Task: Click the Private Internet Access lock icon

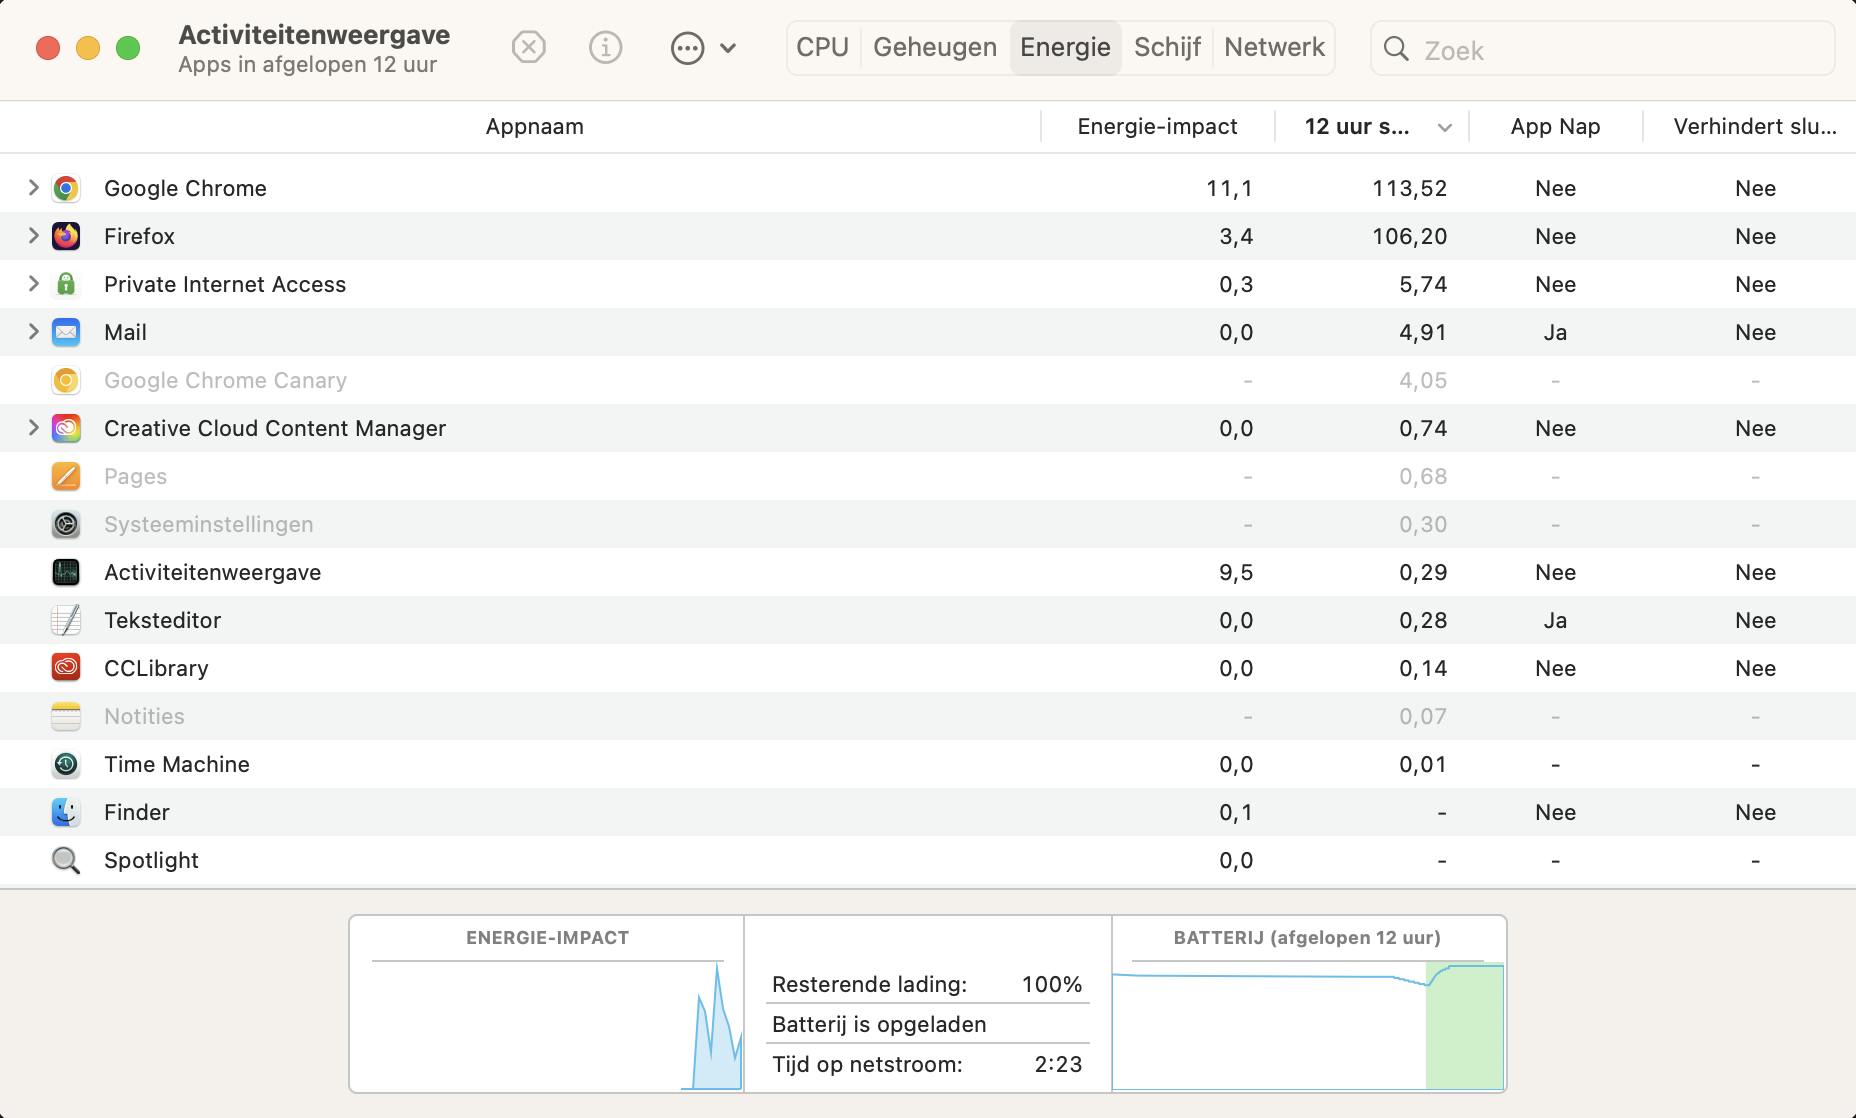Action: (x=66, y=284)
